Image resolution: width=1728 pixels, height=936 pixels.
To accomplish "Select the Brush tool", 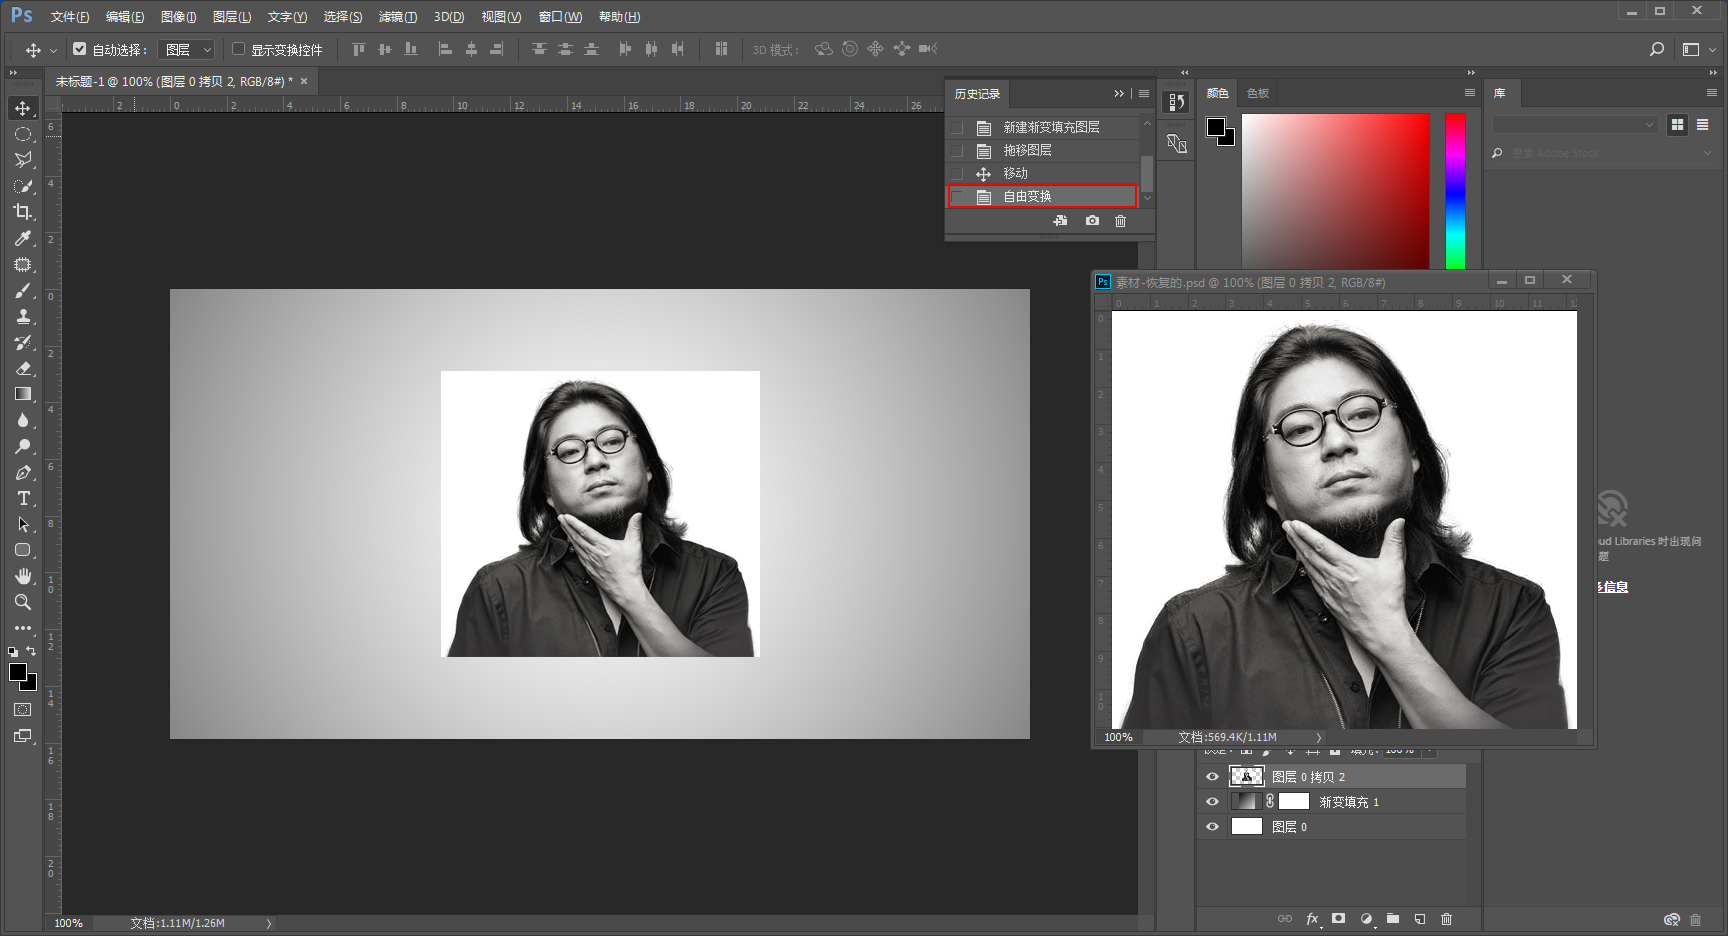I will click(23, 290).
